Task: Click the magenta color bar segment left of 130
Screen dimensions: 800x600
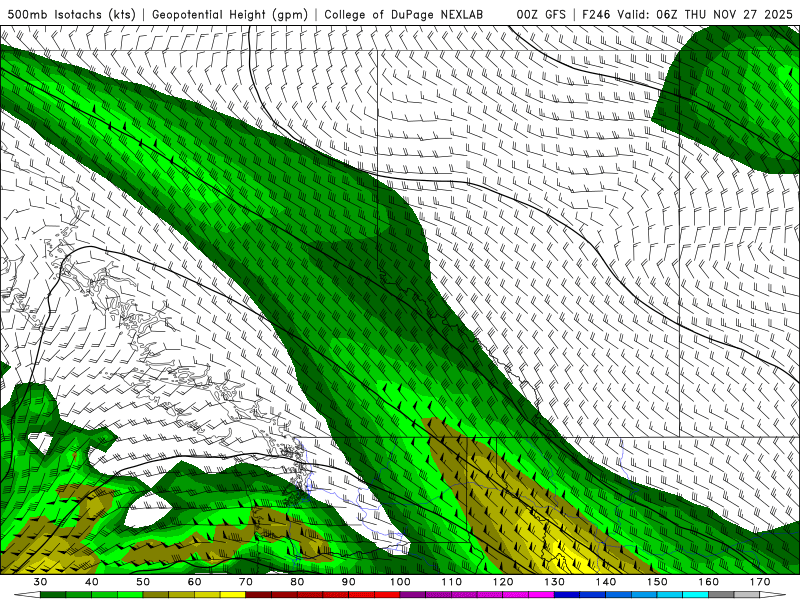Action: coord(541,595)
